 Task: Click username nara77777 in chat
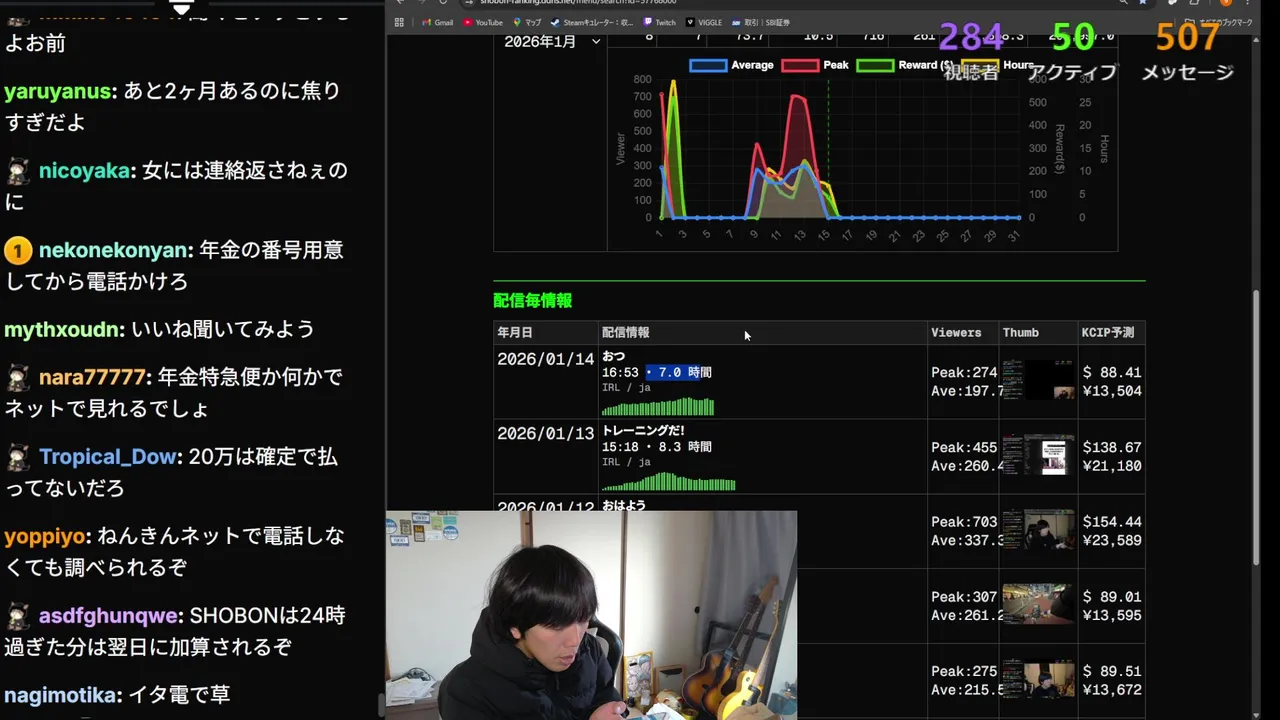click(x=93, y=377)
